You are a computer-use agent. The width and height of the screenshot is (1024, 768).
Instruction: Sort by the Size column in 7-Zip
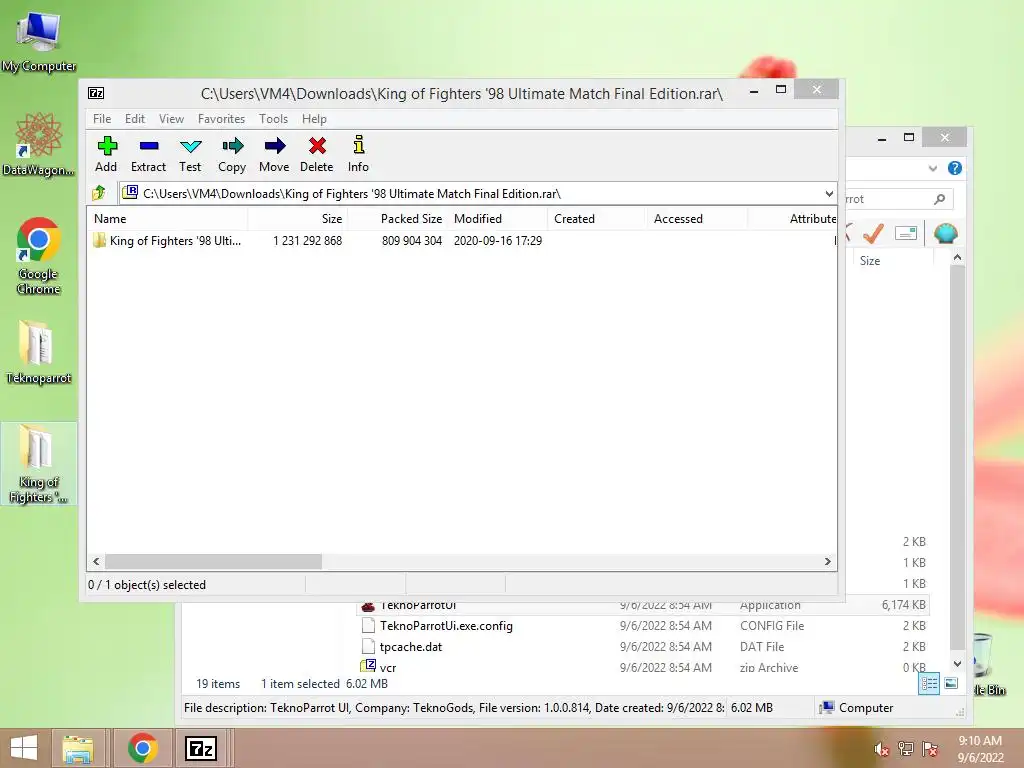(x=298, y=219)
